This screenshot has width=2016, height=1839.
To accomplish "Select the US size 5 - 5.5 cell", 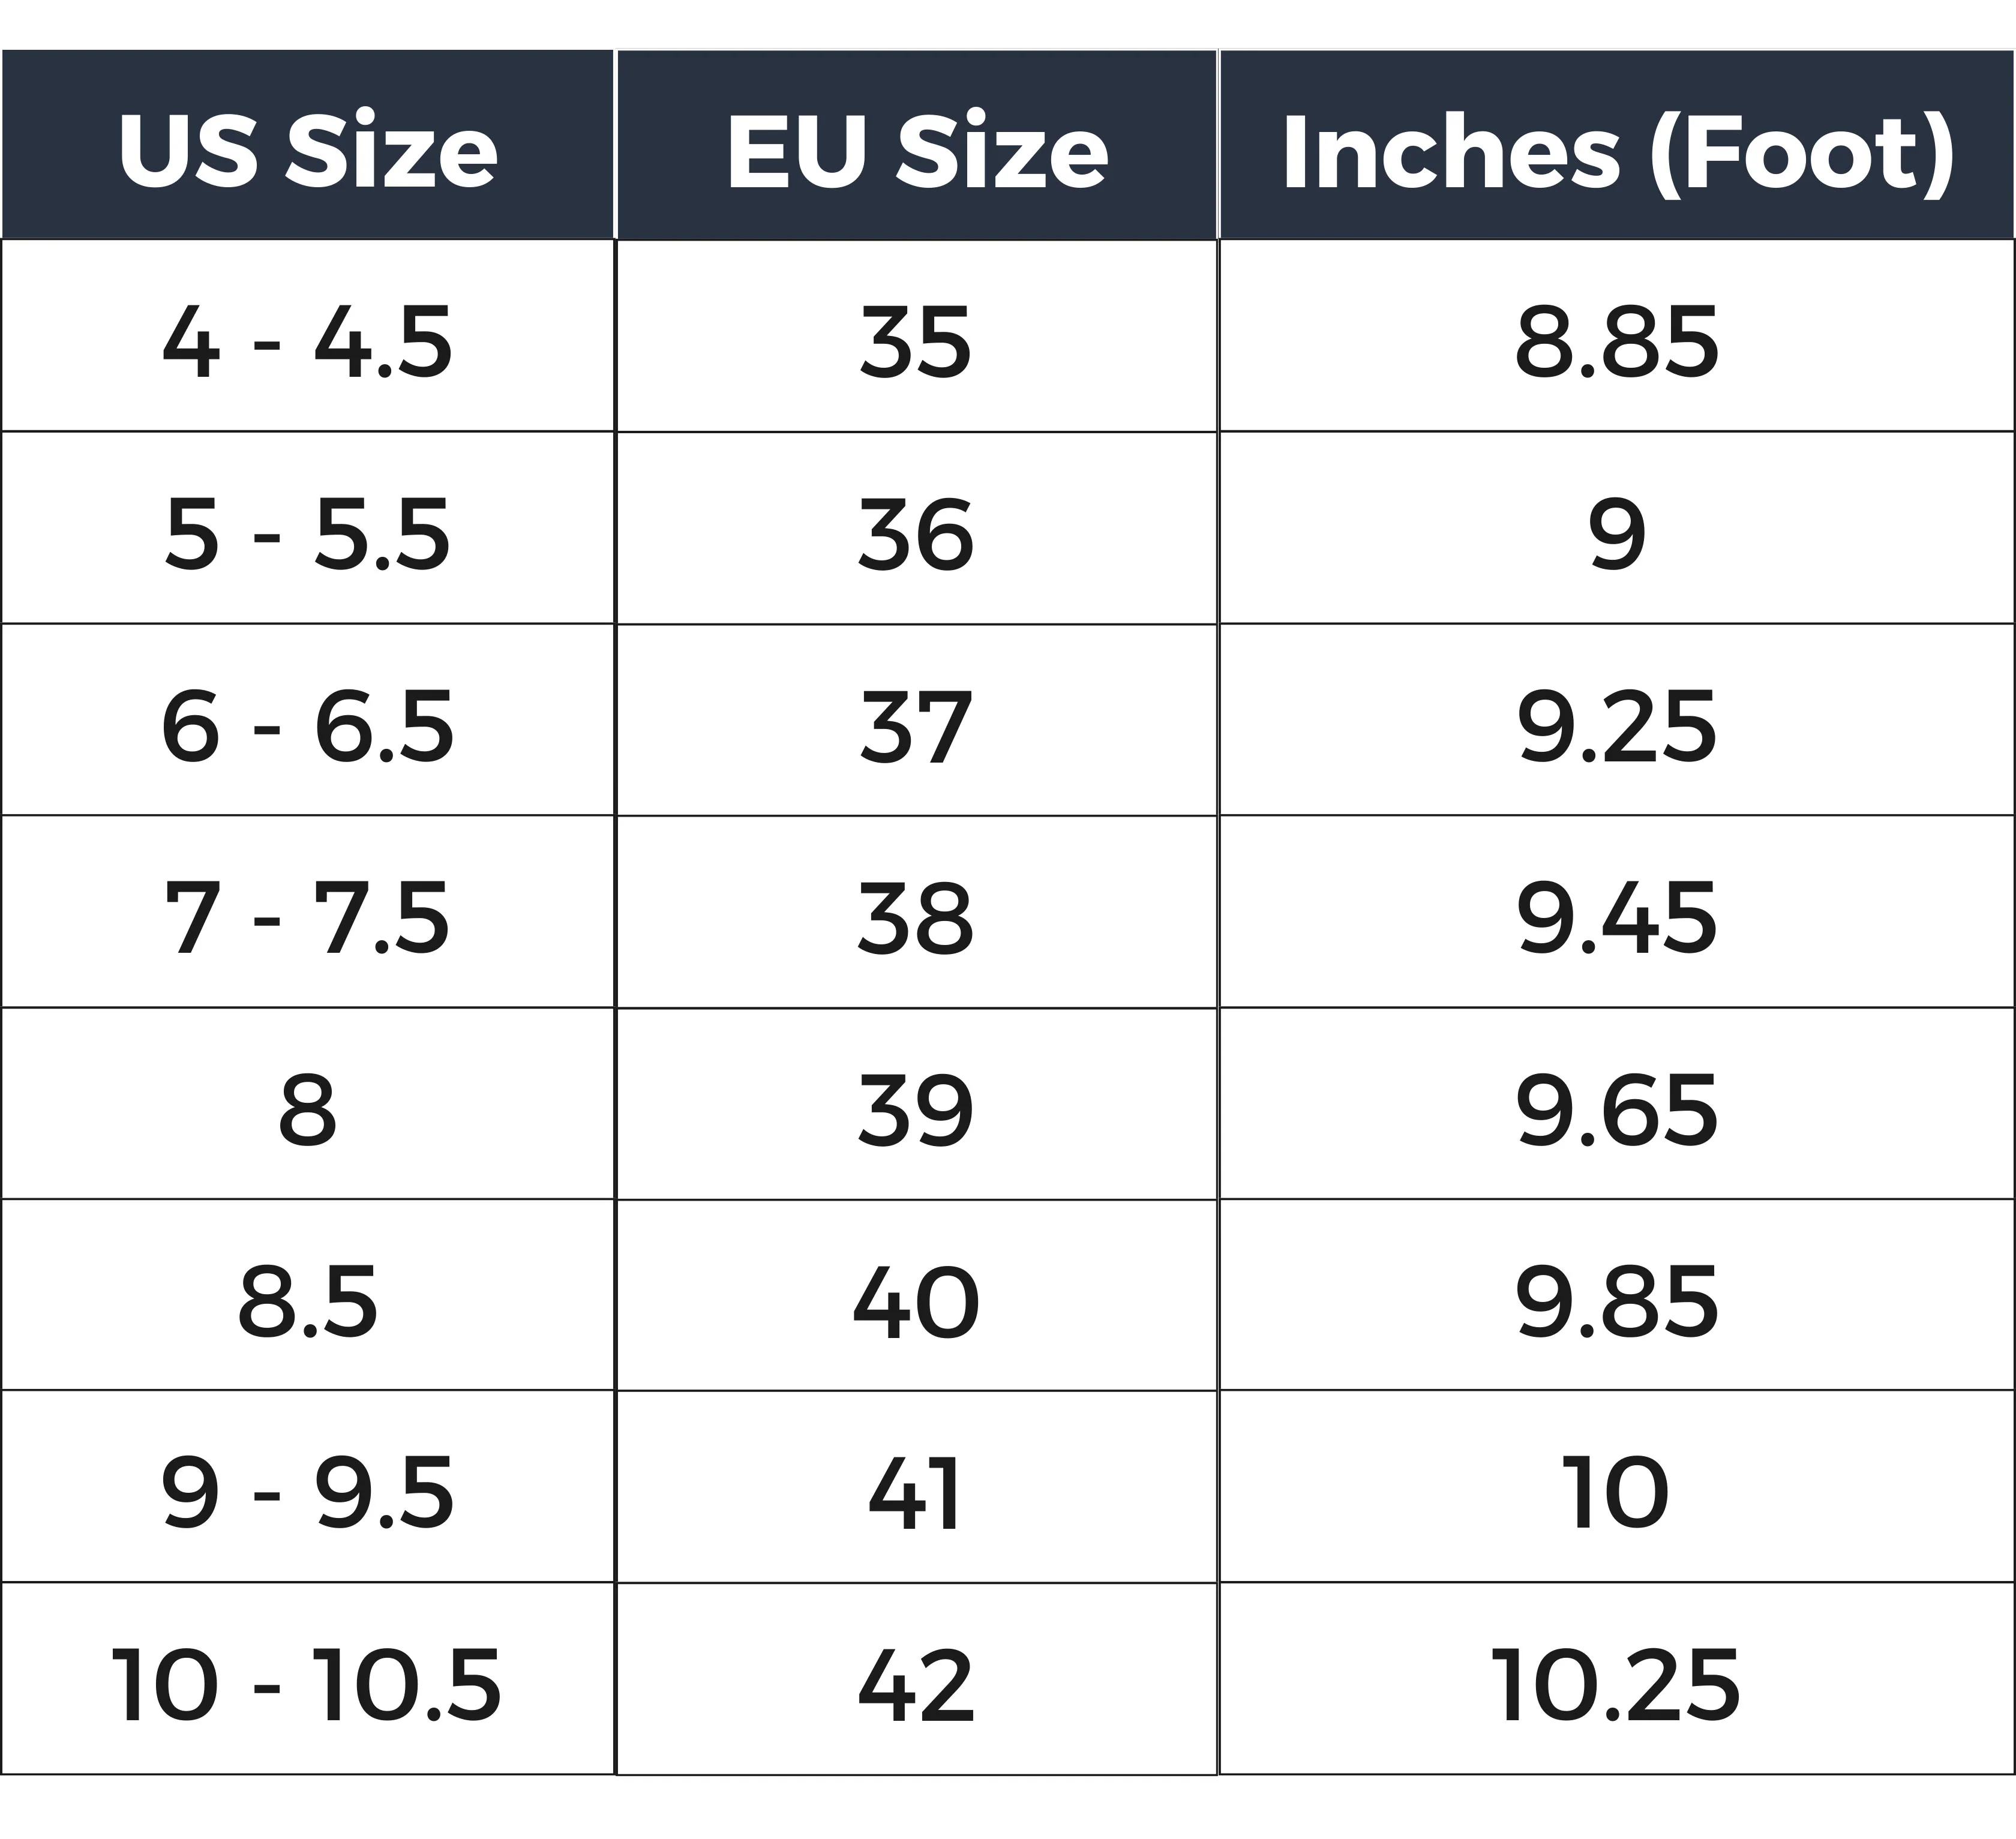I will [307, 535].
